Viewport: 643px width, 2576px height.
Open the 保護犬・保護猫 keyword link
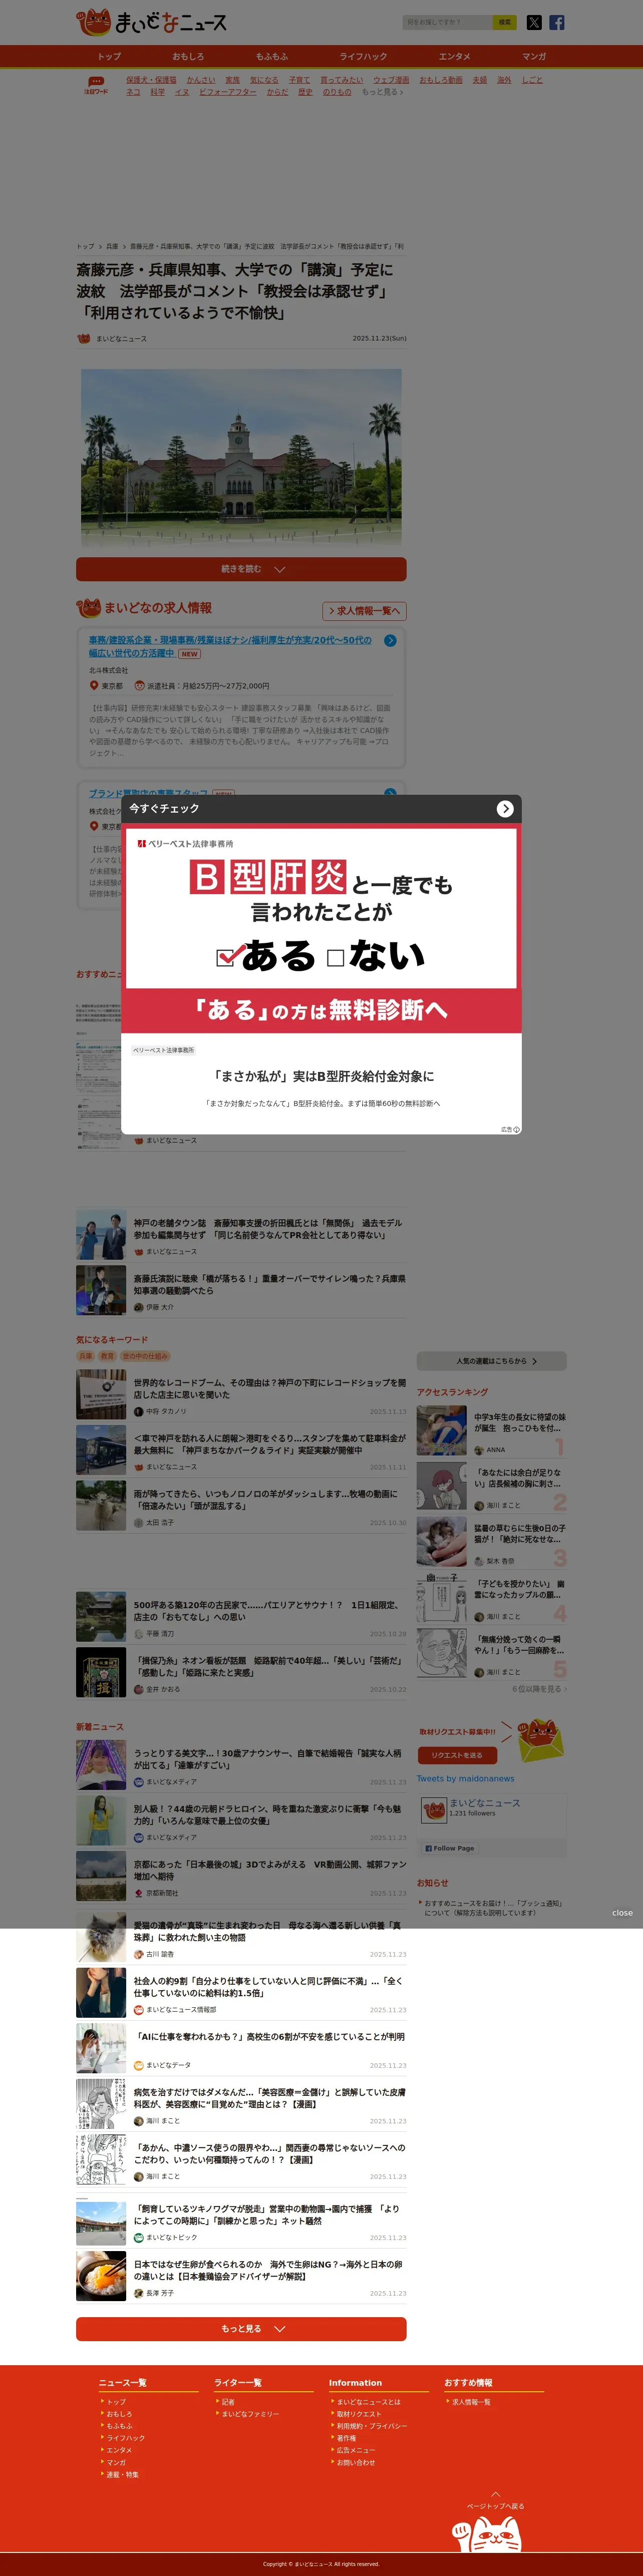pyautogui.click(x=151, y=80)
